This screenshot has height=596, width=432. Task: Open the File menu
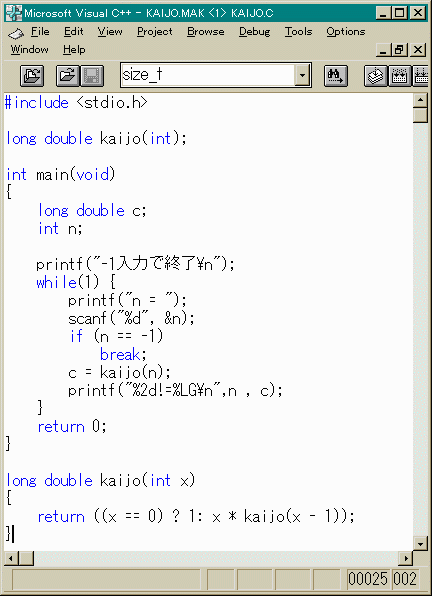tap(40, 32)
